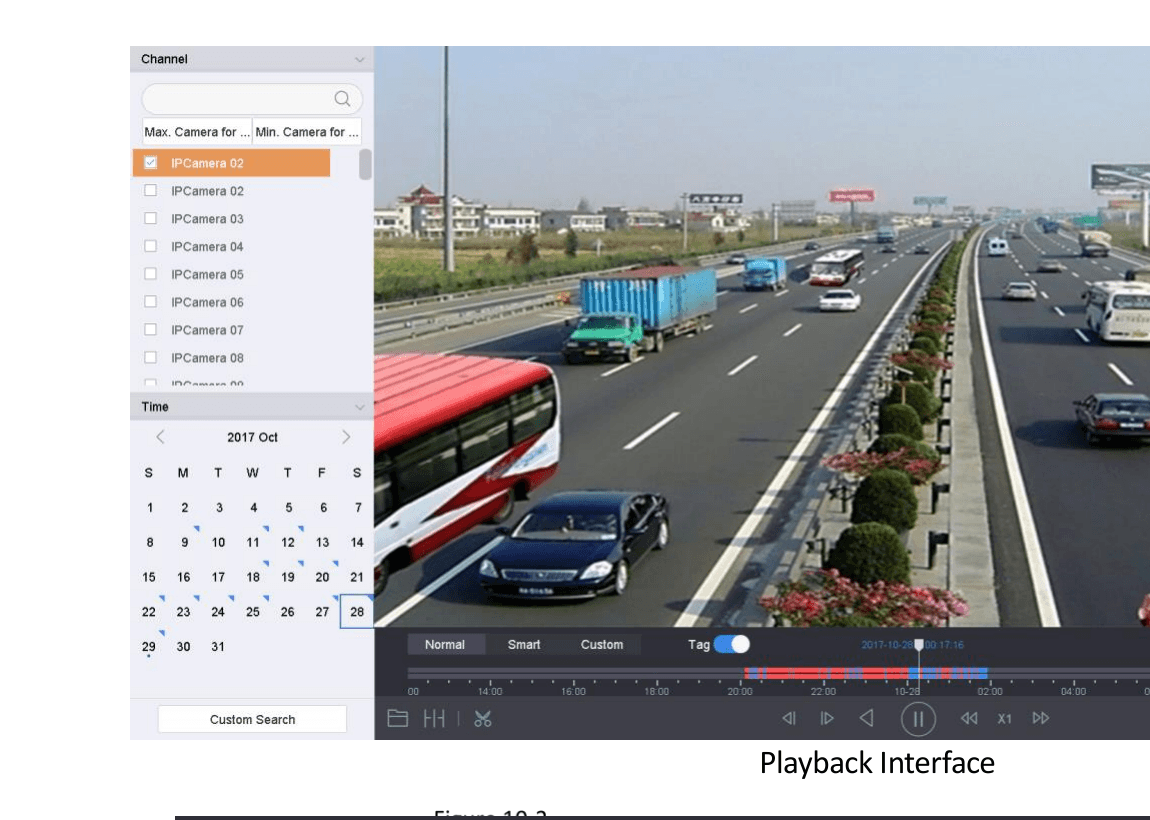Click the fast forward arrows
The height and width of the screenshot is (820, 1150).
click(1041, 718)
